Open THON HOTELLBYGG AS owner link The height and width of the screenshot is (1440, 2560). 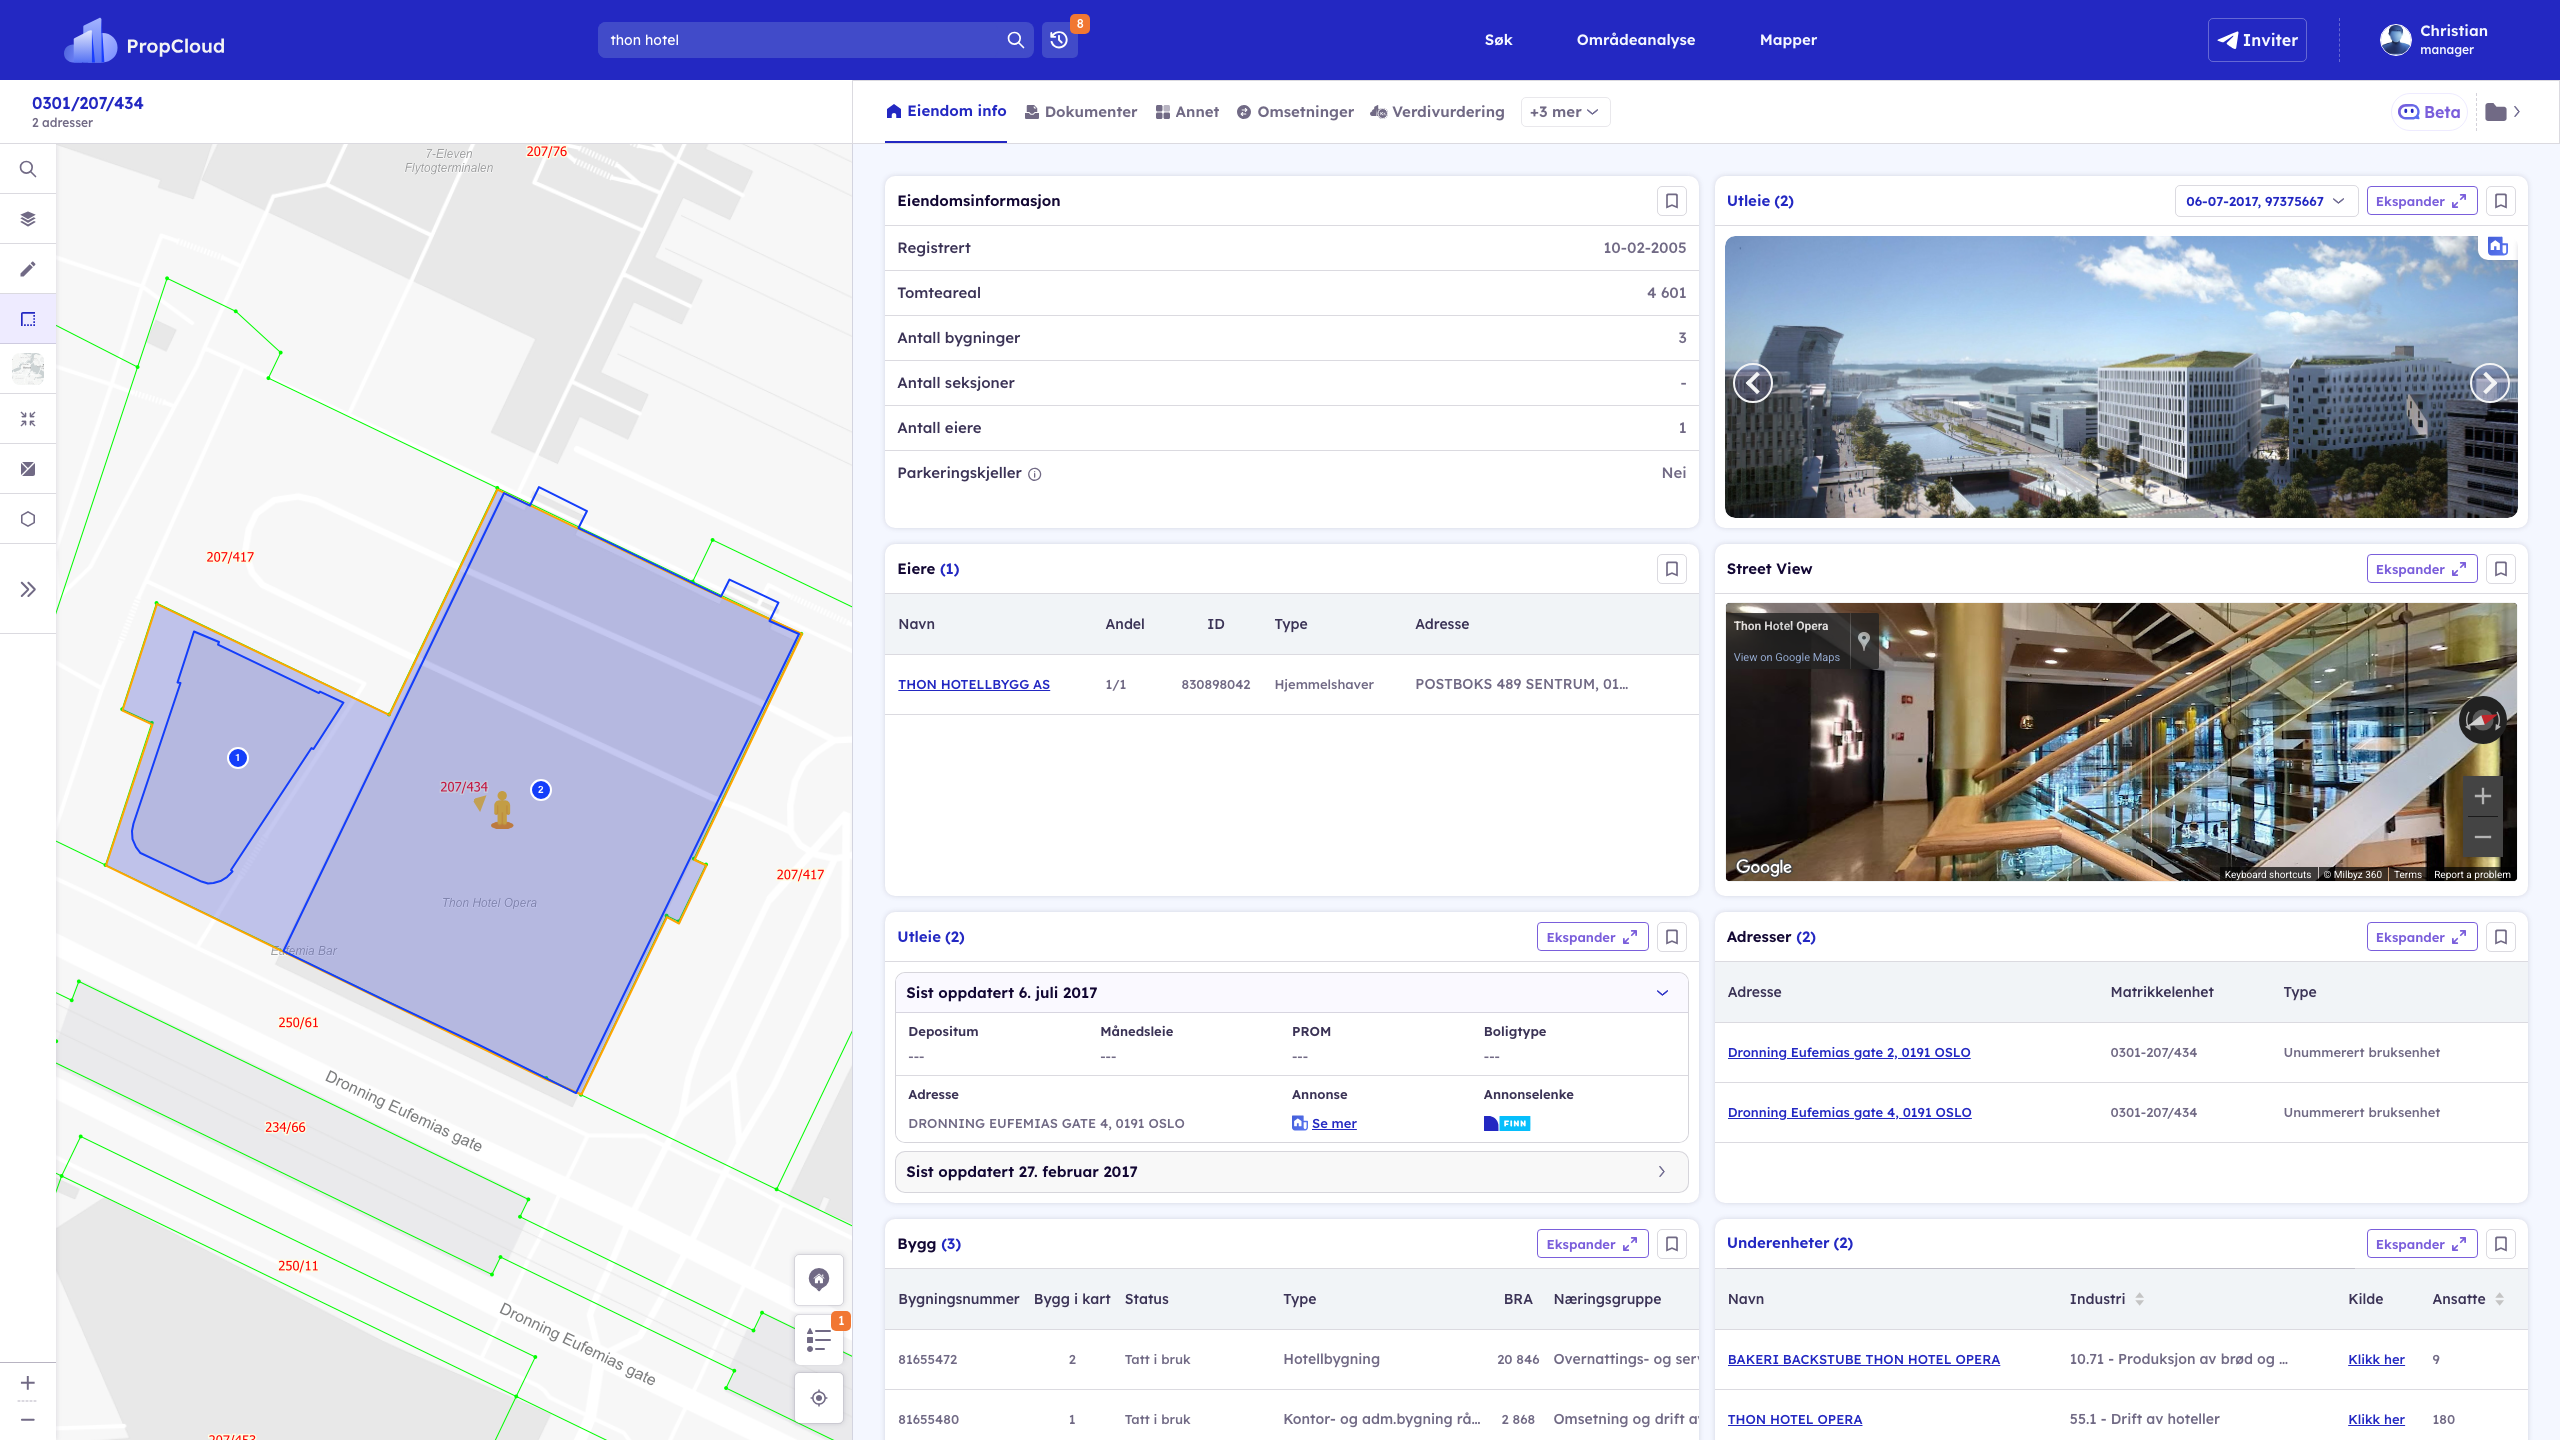click(974, 685)
